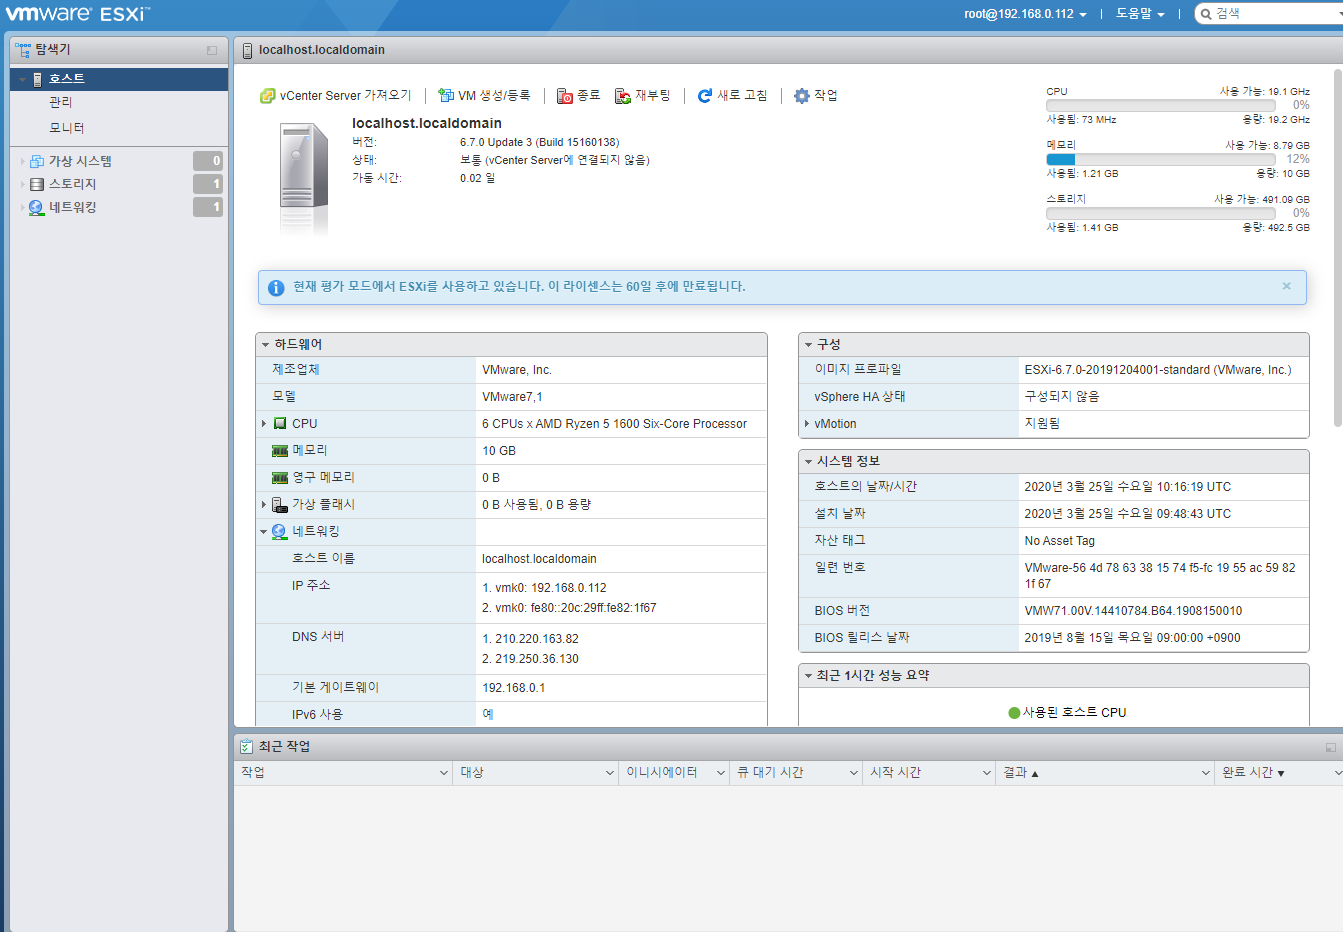Expand the CPU row details
Screen dimensions: 1343x932
[264, 424]
